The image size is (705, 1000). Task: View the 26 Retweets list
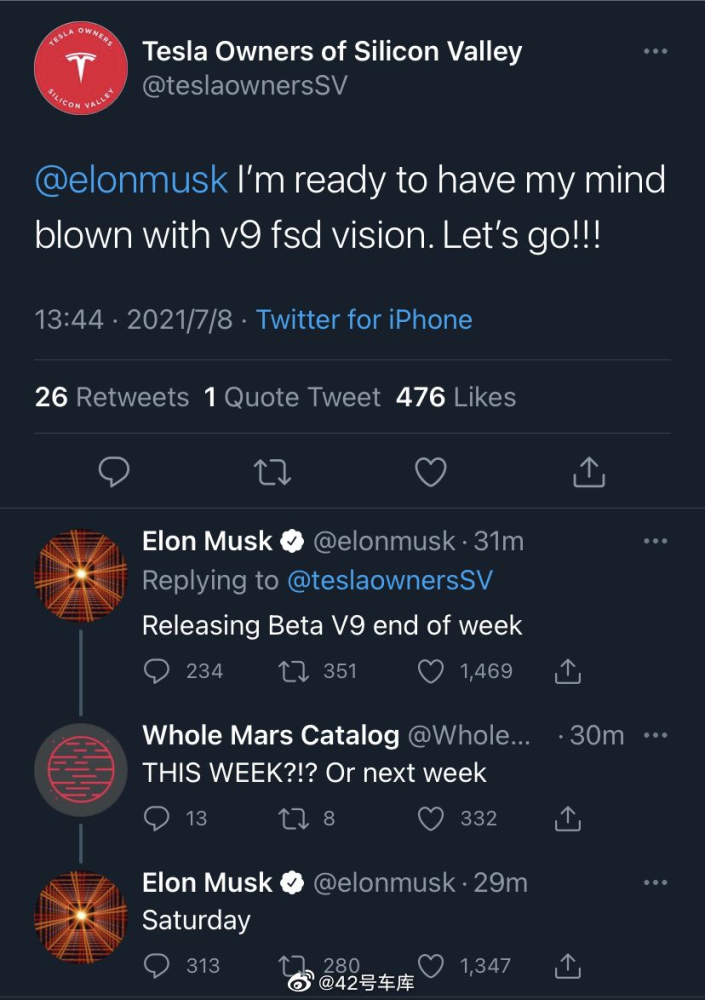(112, 397)
